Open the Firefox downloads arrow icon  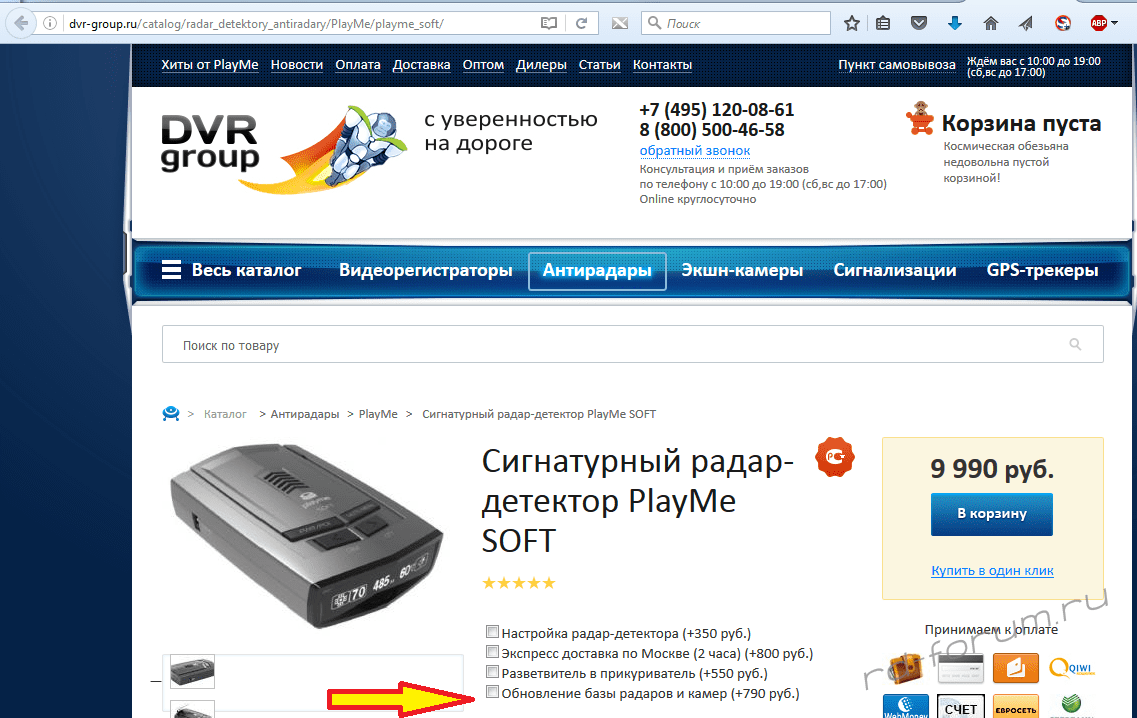pyautogui.click(x=954, y=22)
